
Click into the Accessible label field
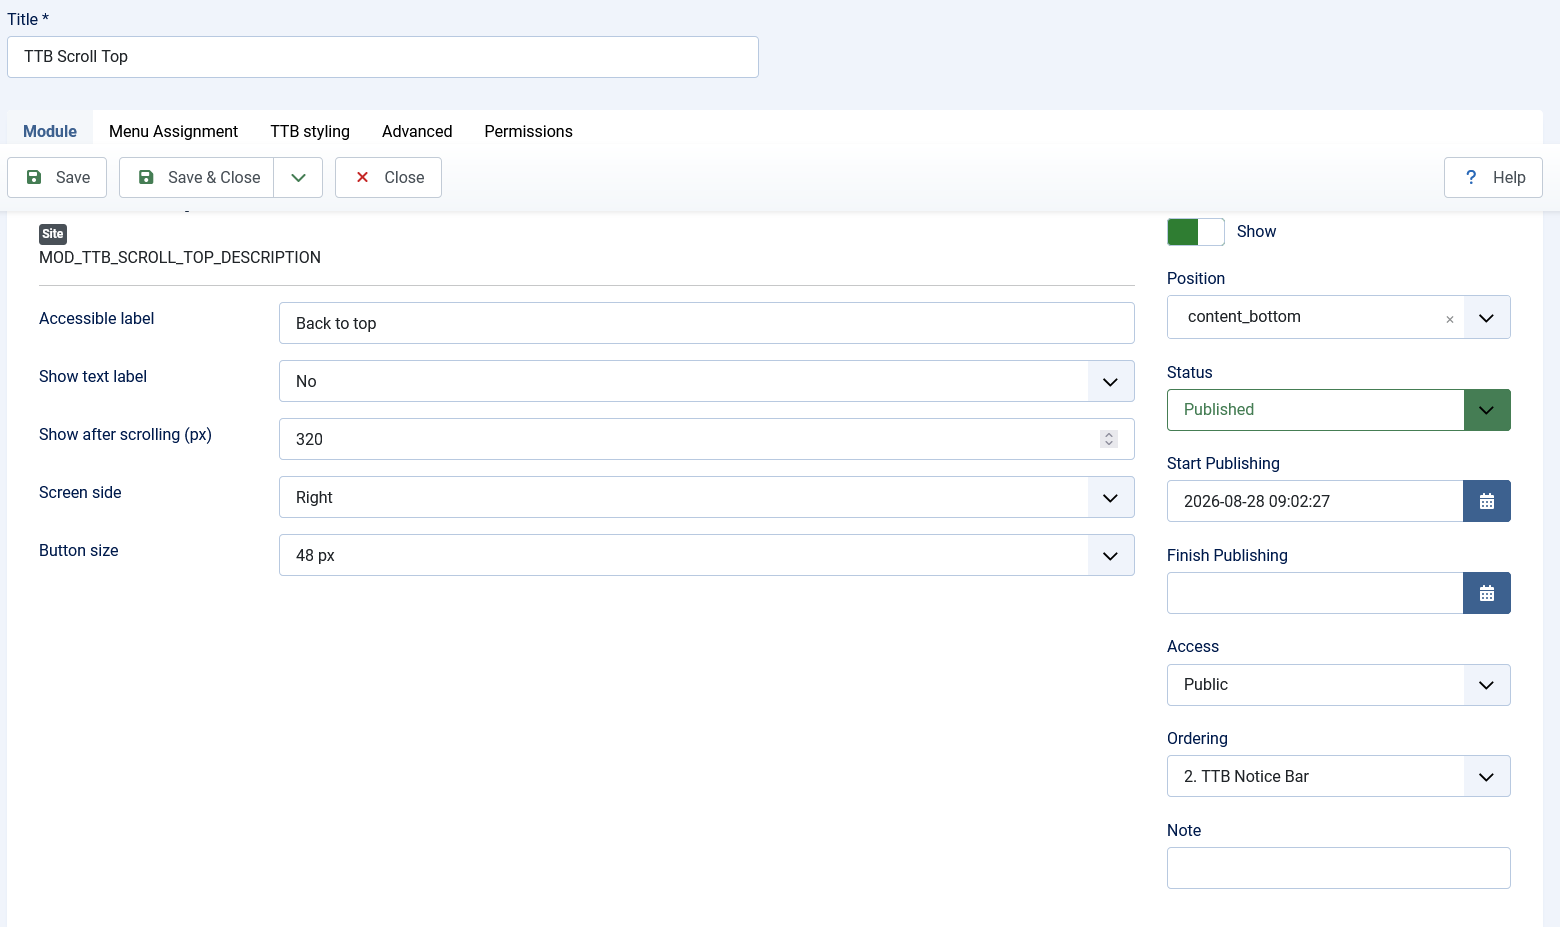(706, 323)
